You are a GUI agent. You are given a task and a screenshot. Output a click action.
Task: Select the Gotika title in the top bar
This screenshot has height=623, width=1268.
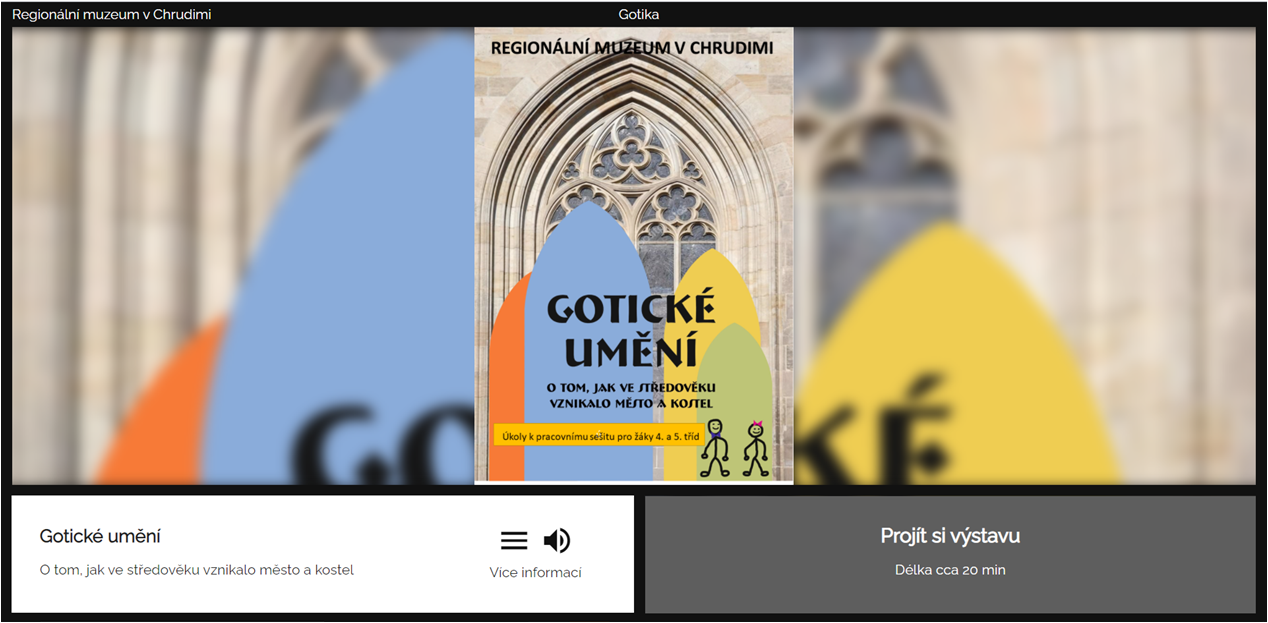[639, 14]
